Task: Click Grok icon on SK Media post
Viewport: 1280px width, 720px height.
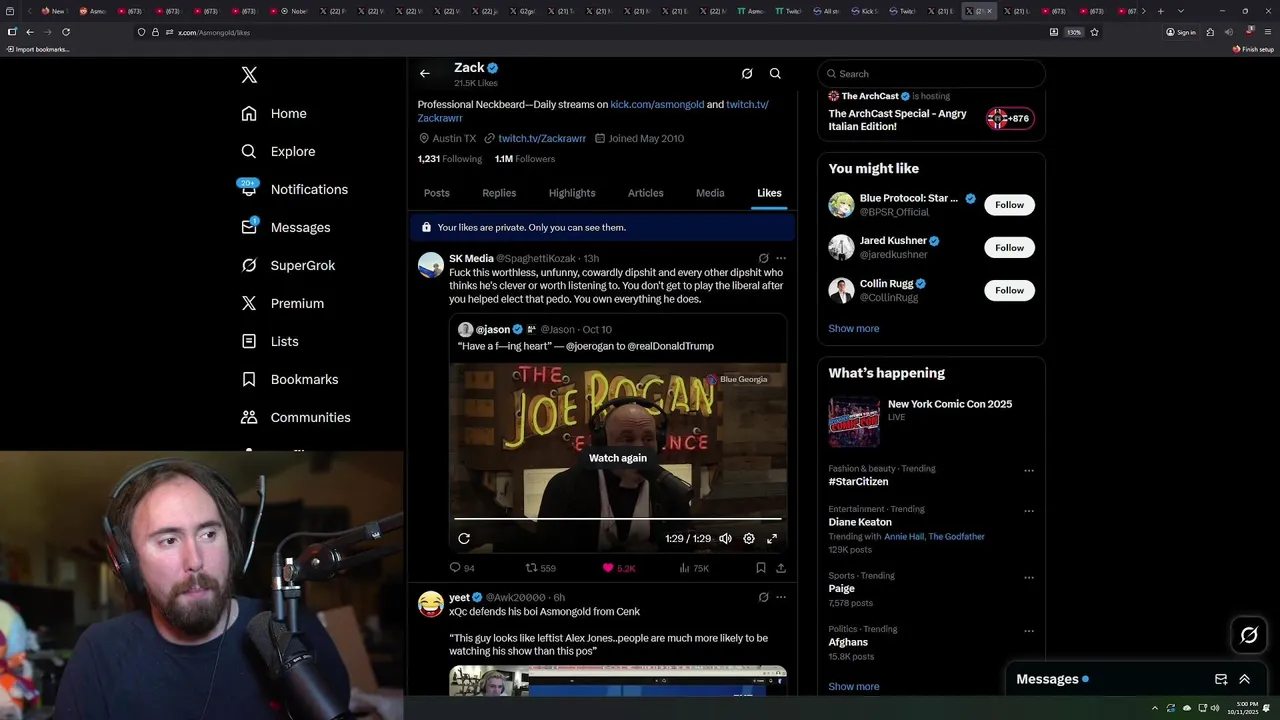Action: (x=763, y=258)
